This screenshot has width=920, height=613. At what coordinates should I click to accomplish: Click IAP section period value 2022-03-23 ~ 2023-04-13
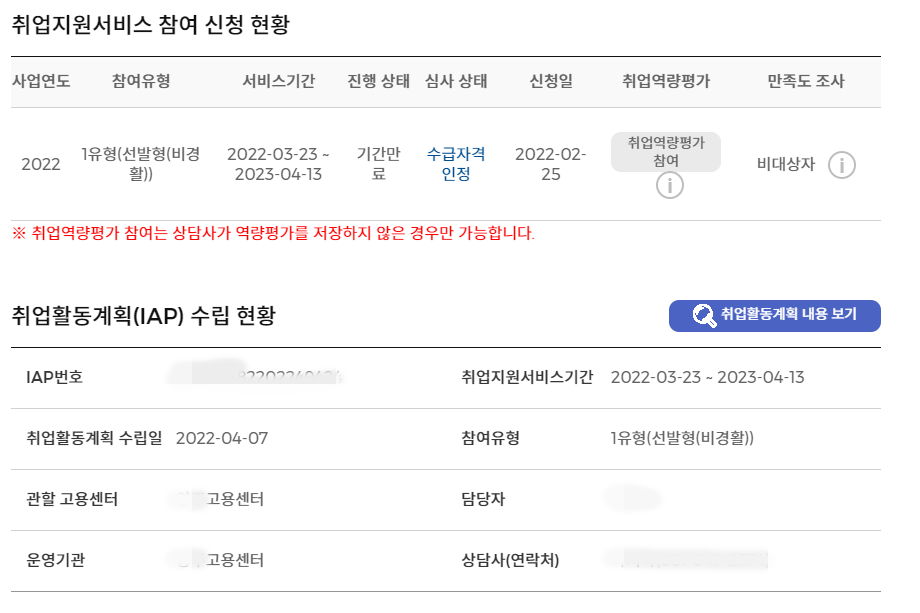[x=708, y=377]
